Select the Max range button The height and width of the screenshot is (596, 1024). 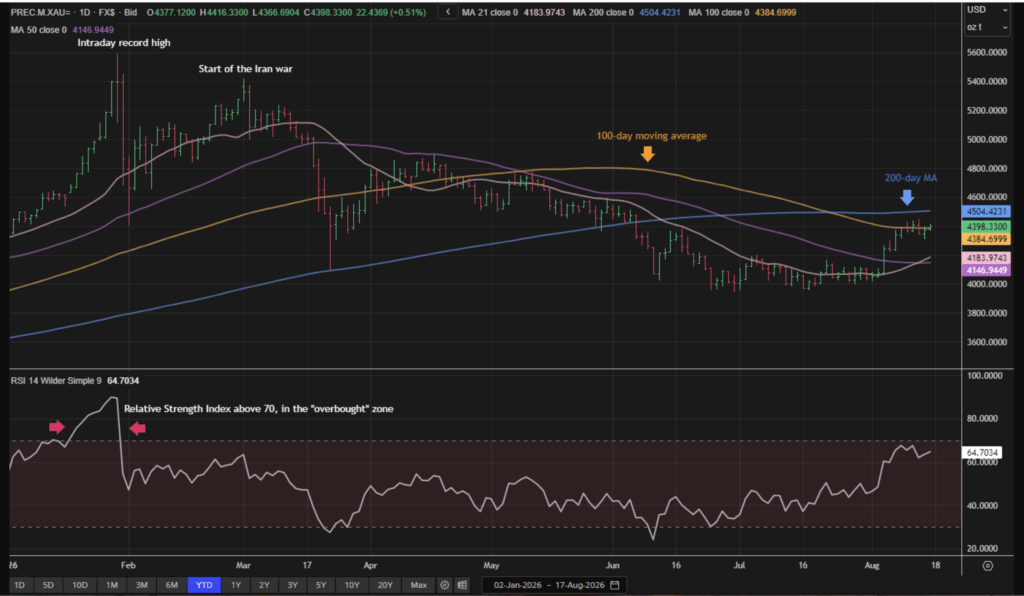click(418, 585)
